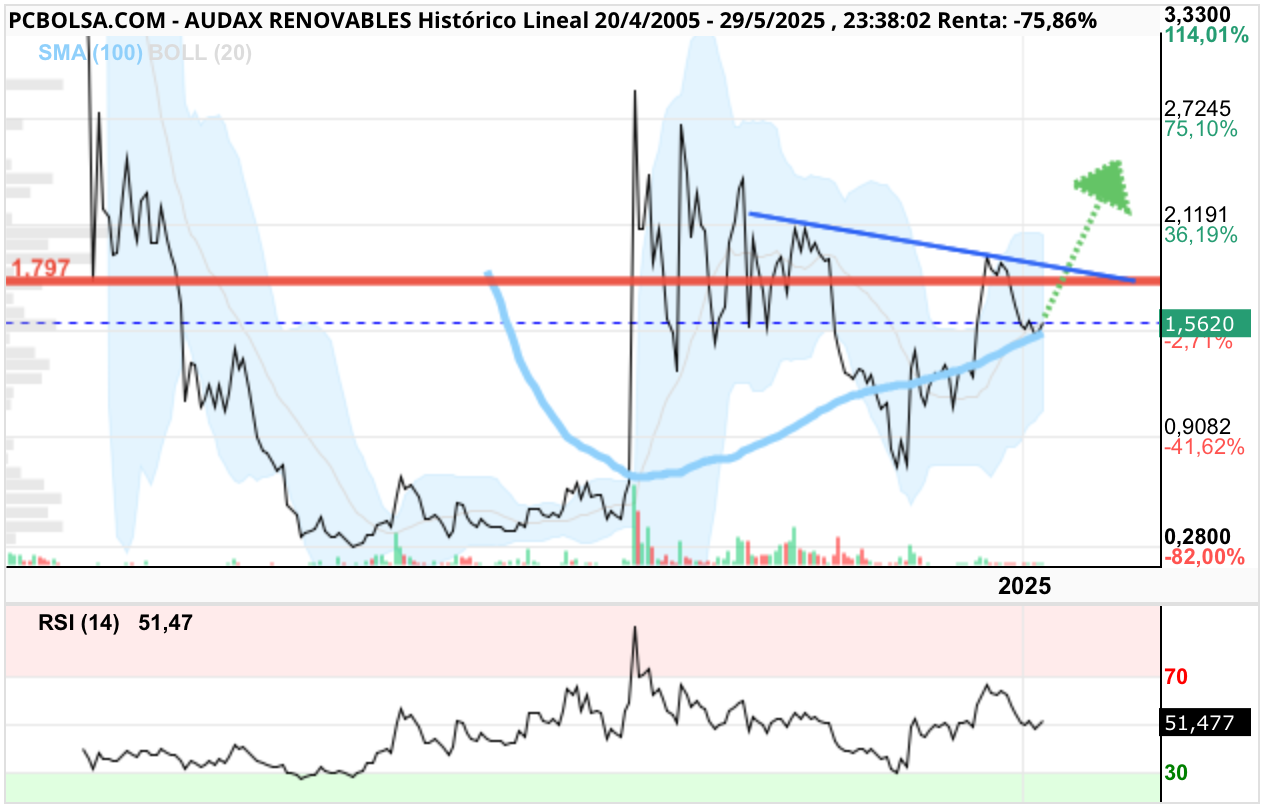Viewport: 1264px width, 808px height.
Task: Click the green 1,5620 current price tag
Action: [1206, 323]
